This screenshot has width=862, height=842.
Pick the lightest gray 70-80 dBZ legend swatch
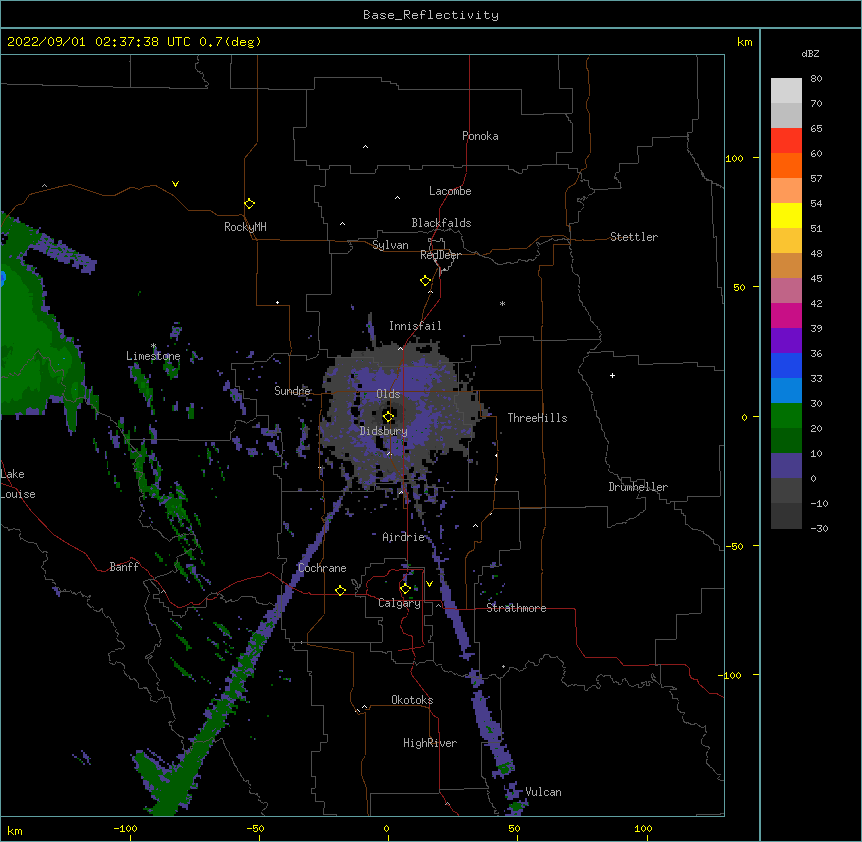(x=786, y=91)
